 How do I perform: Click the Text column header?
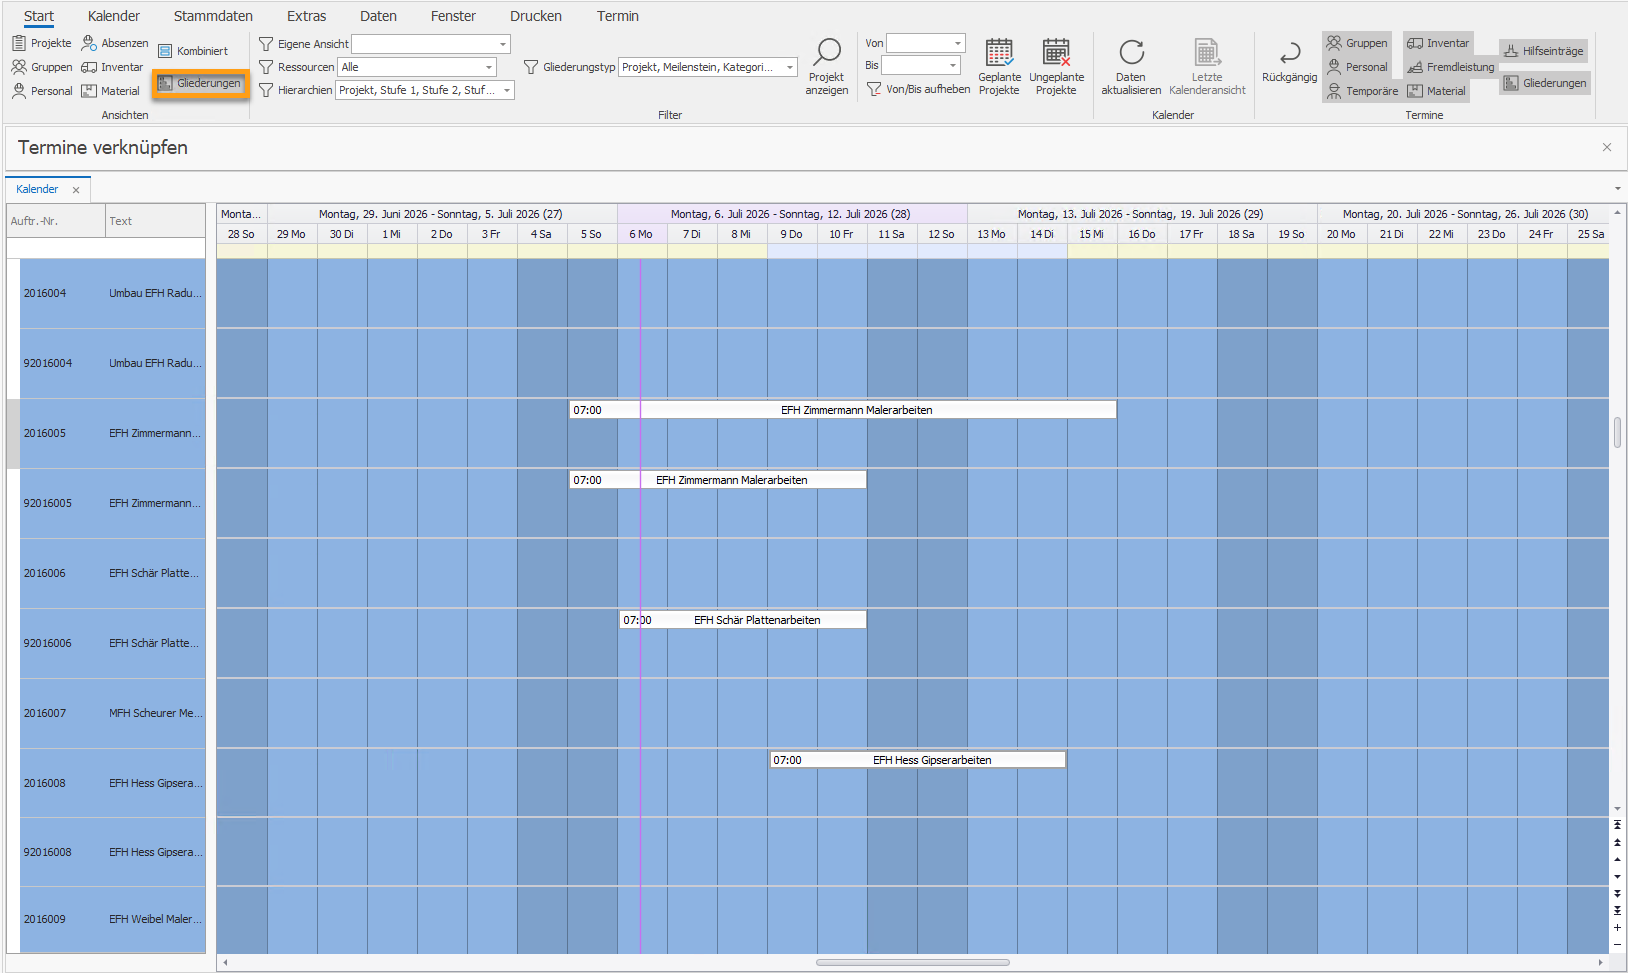155,221
